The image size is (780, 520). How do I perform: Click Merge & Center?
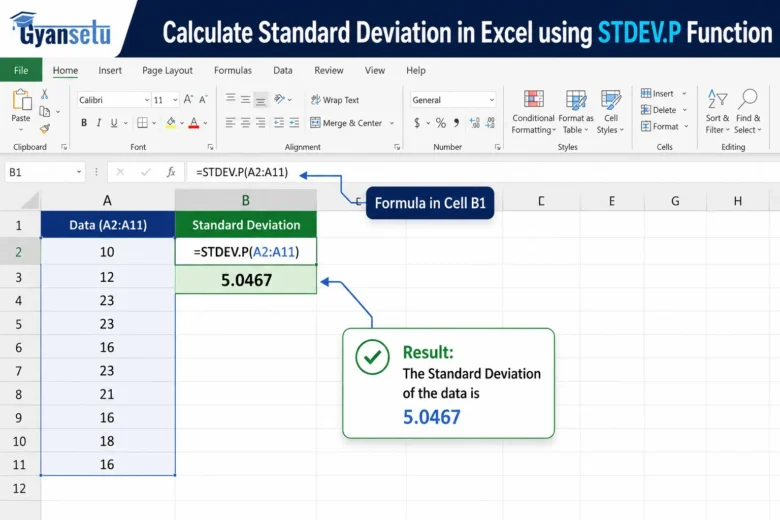pyautogui.click(x=346, y=123)
